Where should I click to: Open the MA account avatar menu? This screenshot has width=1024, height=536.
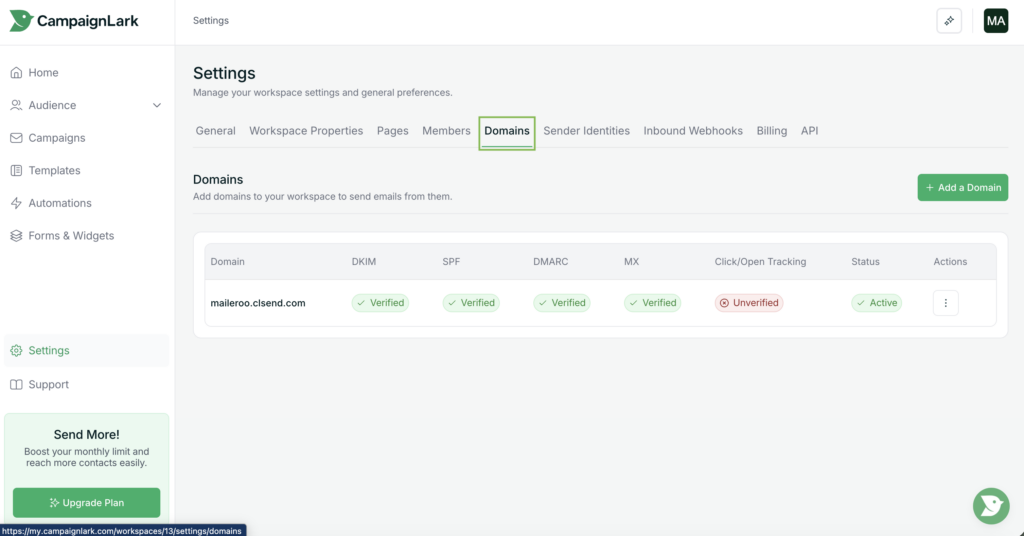click(x=995, y=21)
